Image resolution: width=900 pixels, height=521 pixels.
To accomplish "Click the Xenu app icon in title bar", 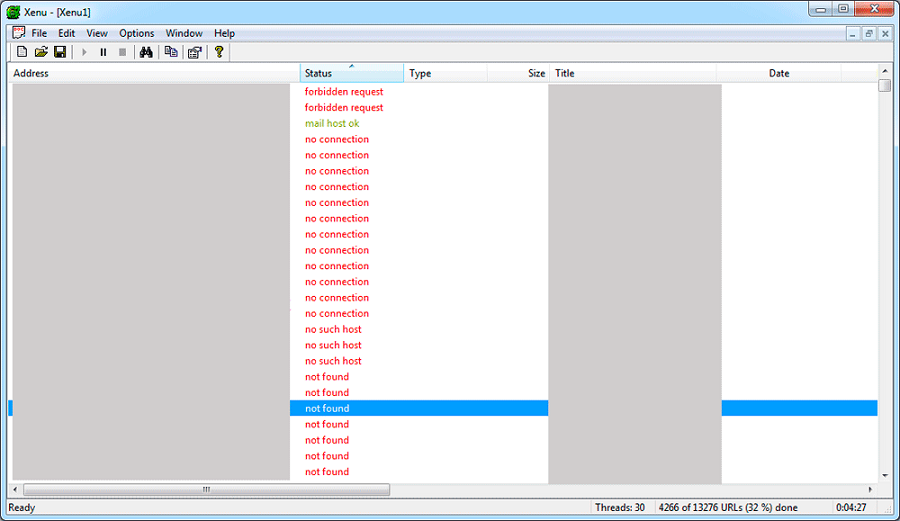I will 13,12.
